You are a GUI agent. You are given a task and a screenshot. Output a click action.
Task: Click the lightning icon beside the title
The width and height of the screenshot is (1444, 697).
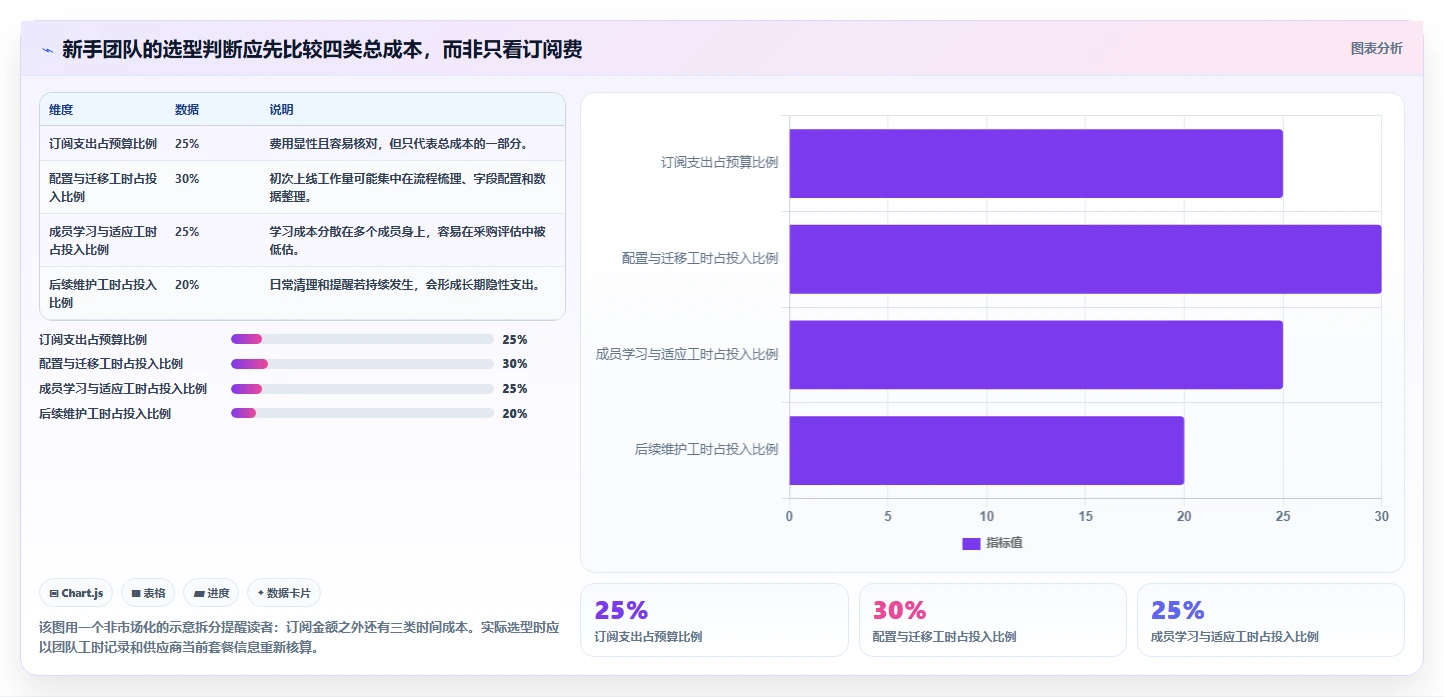click(47, 50)
